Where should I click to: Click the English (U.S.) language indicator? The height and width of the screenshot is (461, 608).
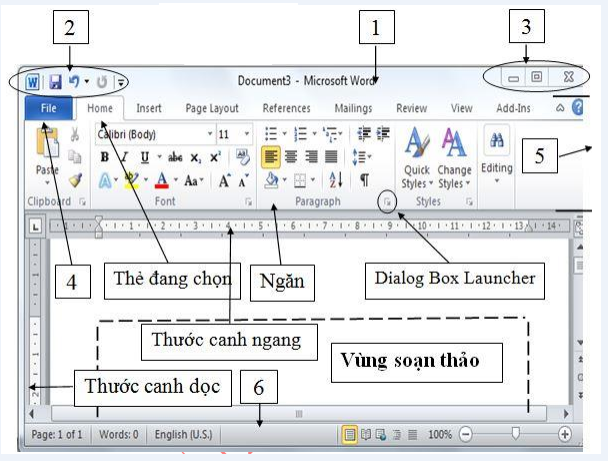tap(184, 435)
